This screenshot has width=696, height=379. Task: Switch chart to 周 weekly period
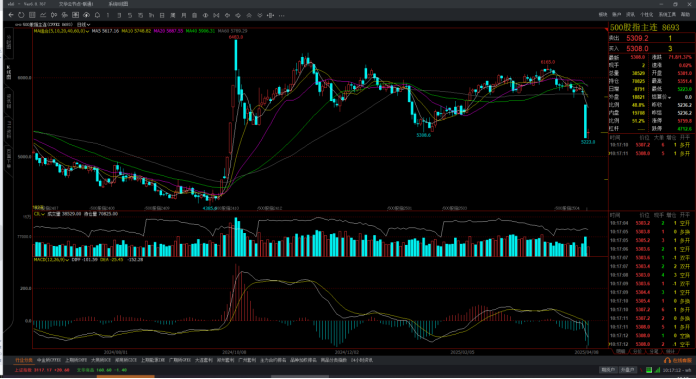click(x=173, y=15)
